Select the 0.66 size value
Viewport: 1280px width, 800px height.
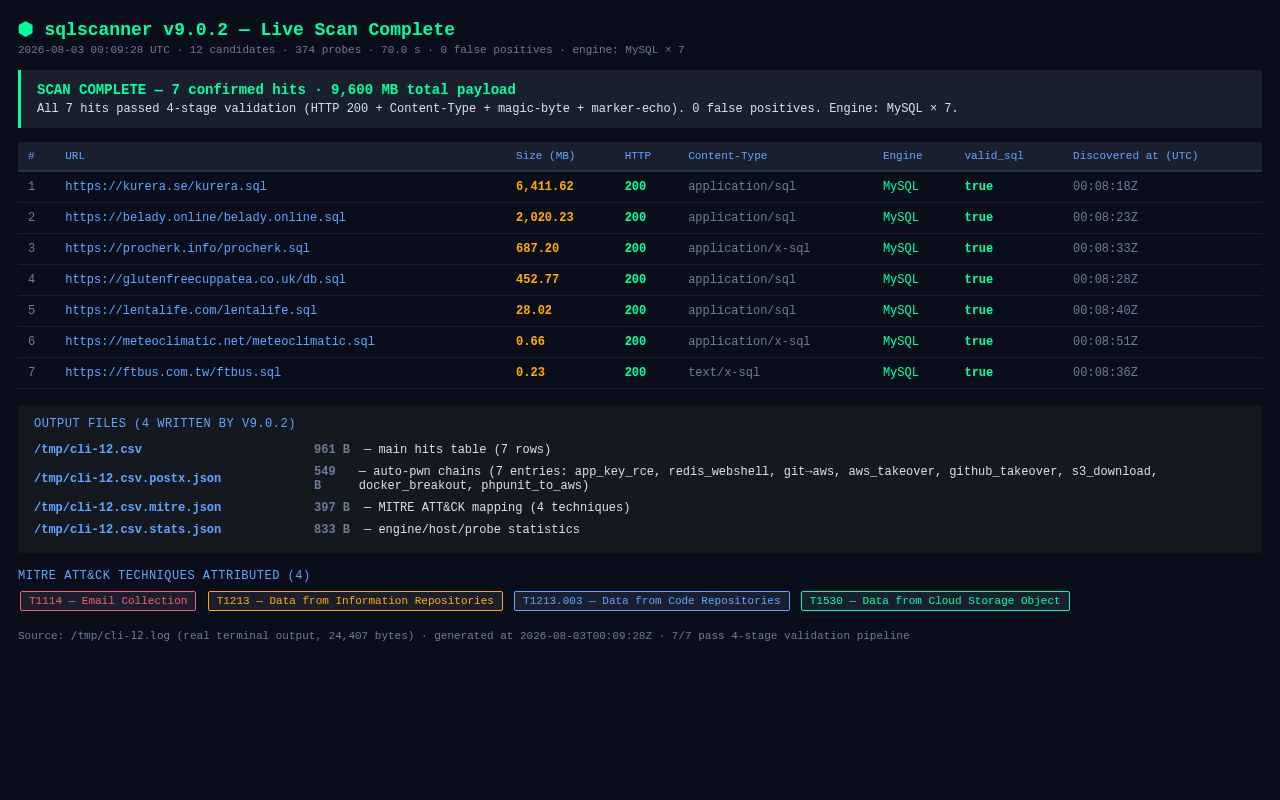pos(530,342)
